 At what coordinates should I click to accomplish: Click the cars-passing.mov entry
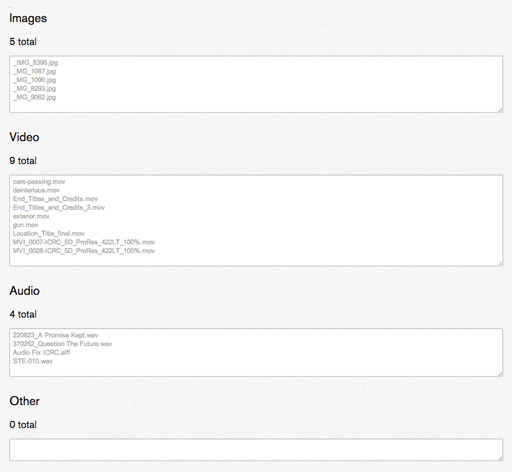[x=39, y=182]
